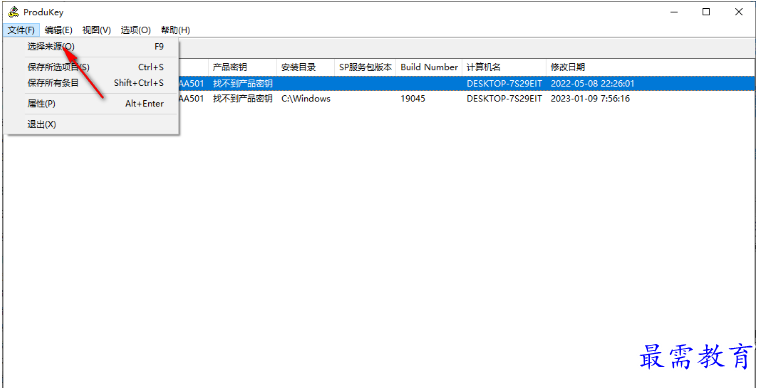Click DESKTOP-7S29EIT in the second row
Viewport: 761px width, 388px height.
click(x=504, y=99)
